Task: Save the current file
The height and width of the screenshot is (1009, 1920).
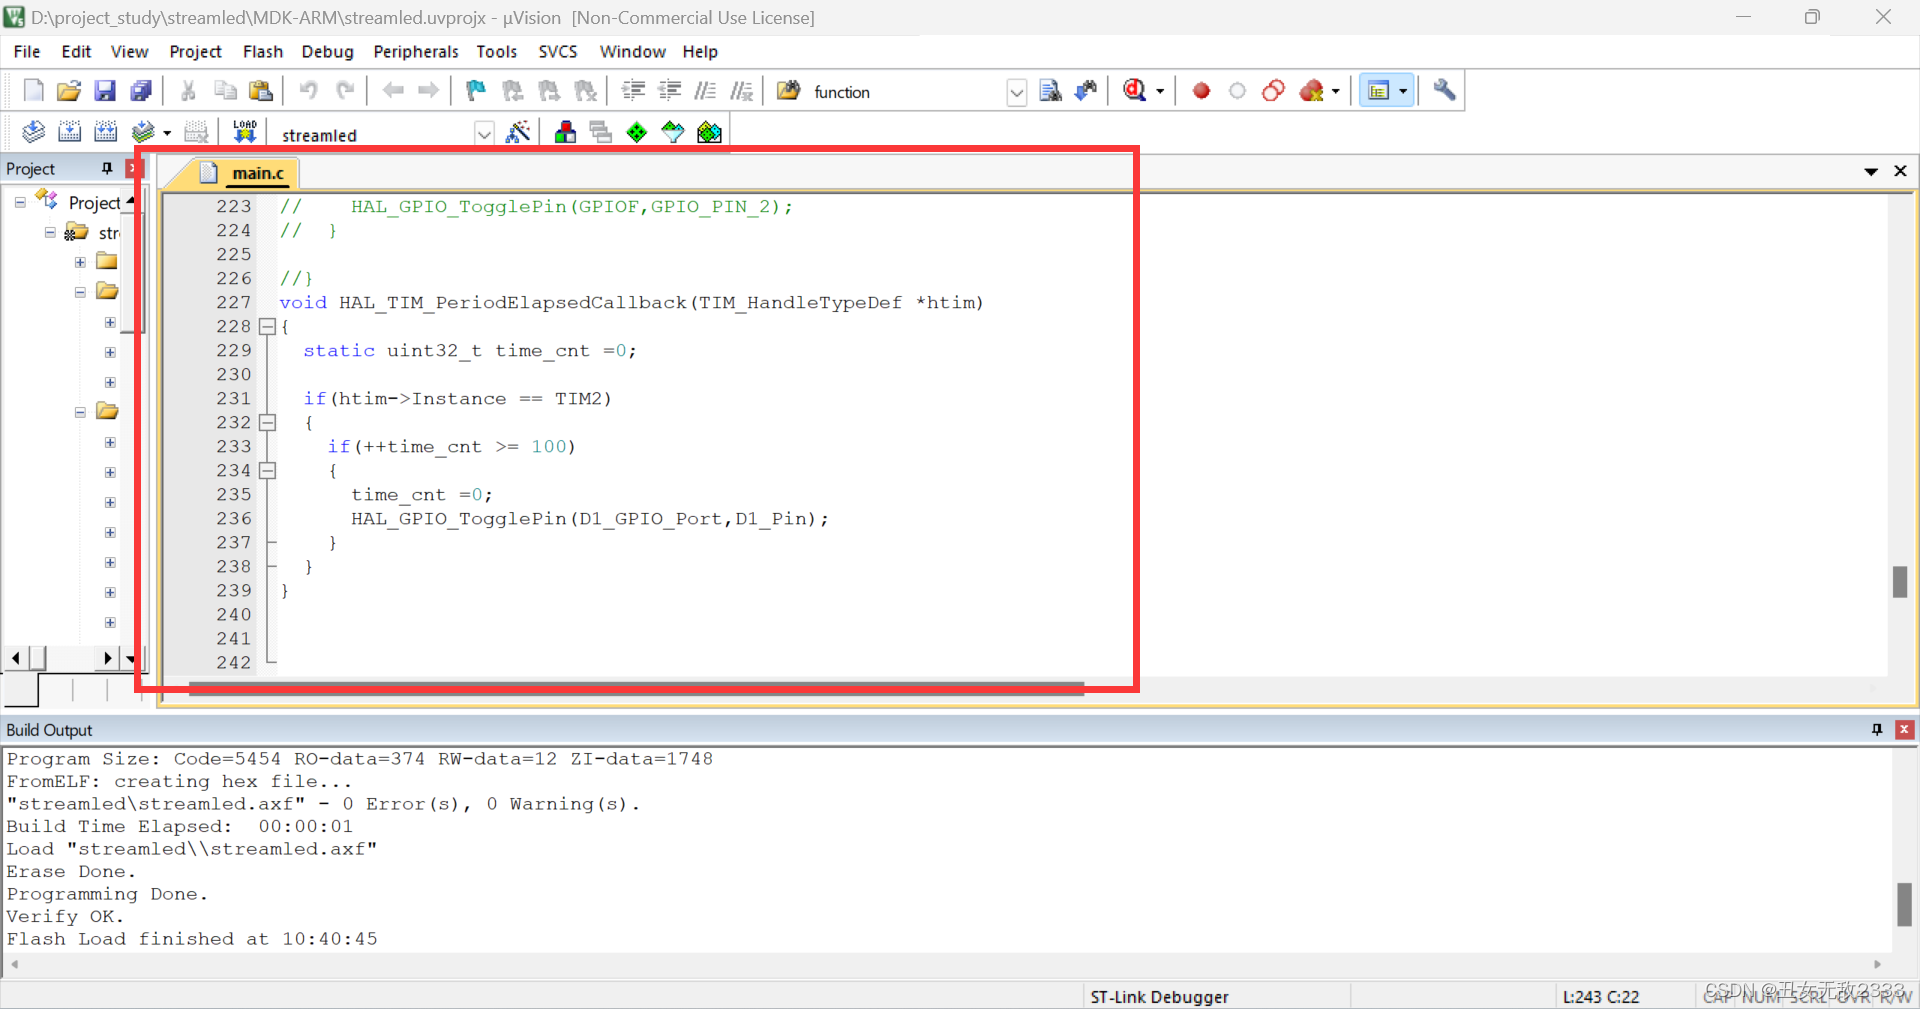Action: pos(105,91)
